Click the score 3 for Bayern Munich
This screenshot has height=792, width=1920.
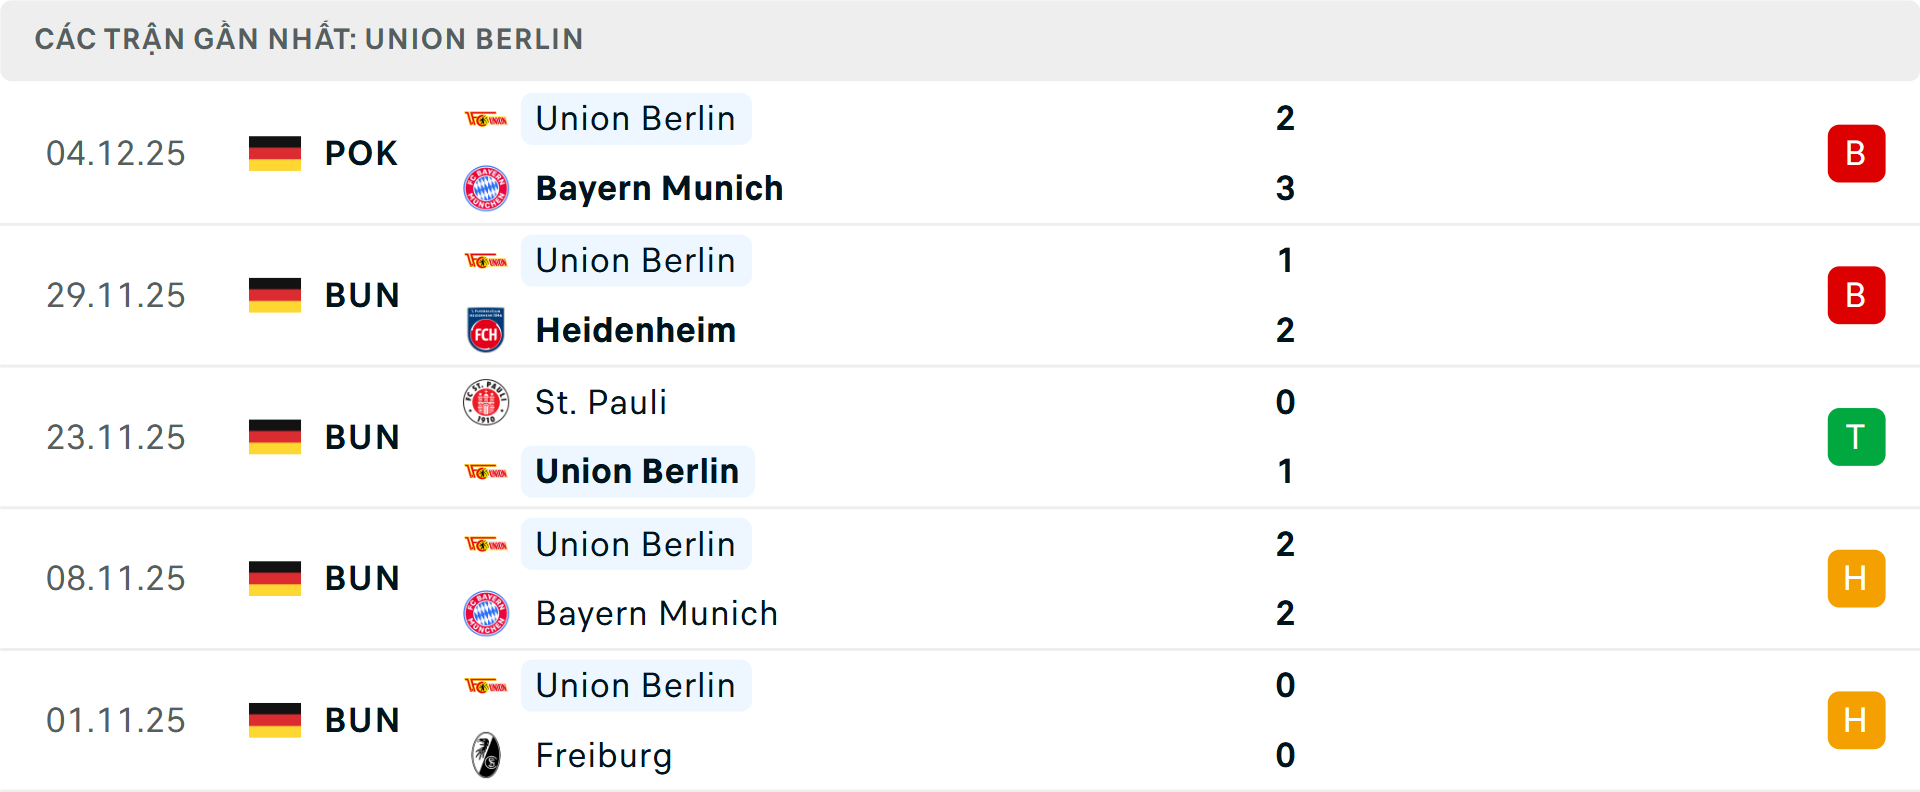pyautogui.click(x=1286, y=188)
